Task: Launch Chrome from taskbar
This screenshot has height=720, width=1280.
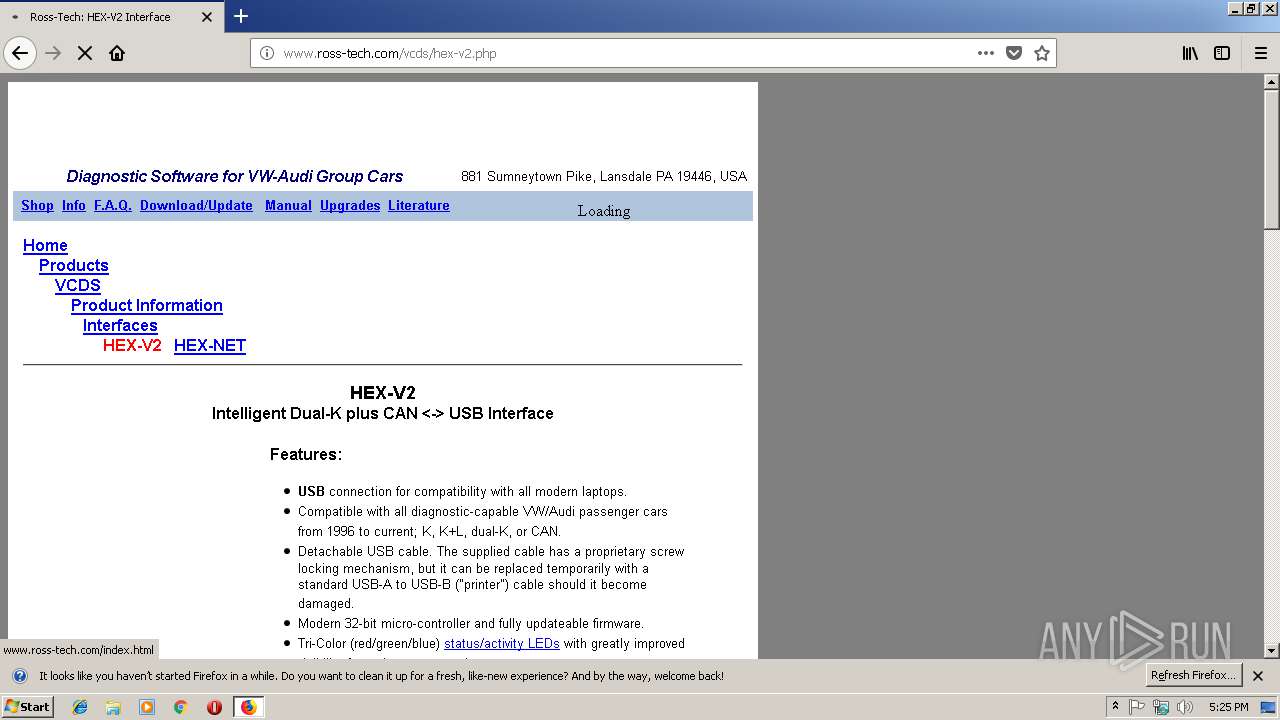Action: click(180, 707)
